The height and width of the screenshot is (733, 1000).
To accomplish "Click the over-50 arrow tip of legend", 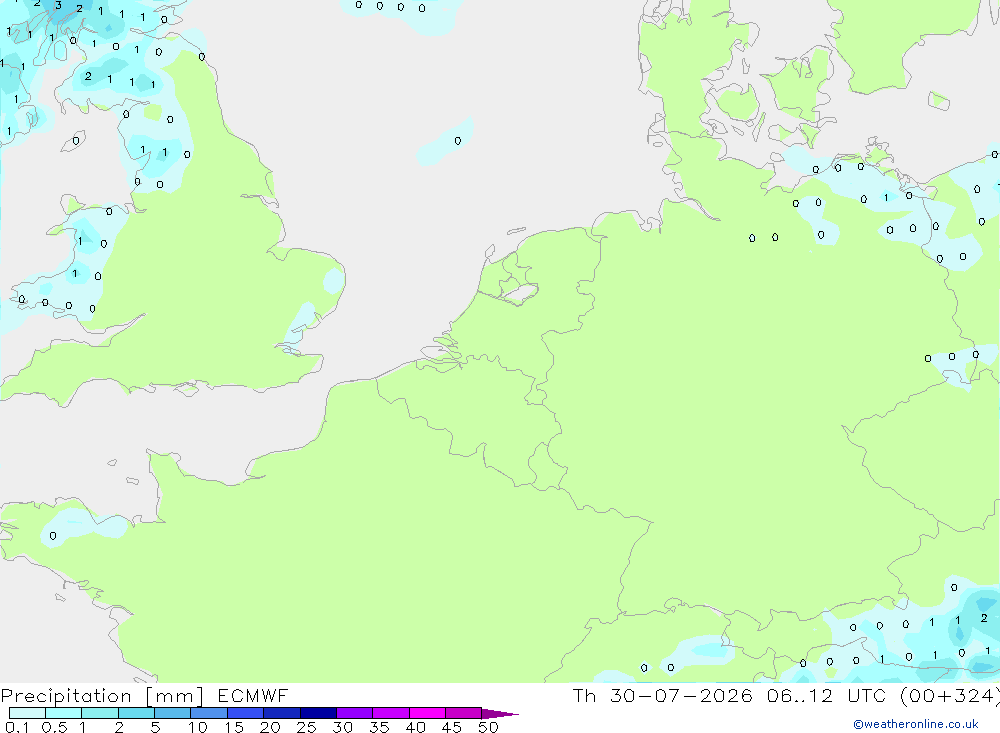I will coord(500,714).
